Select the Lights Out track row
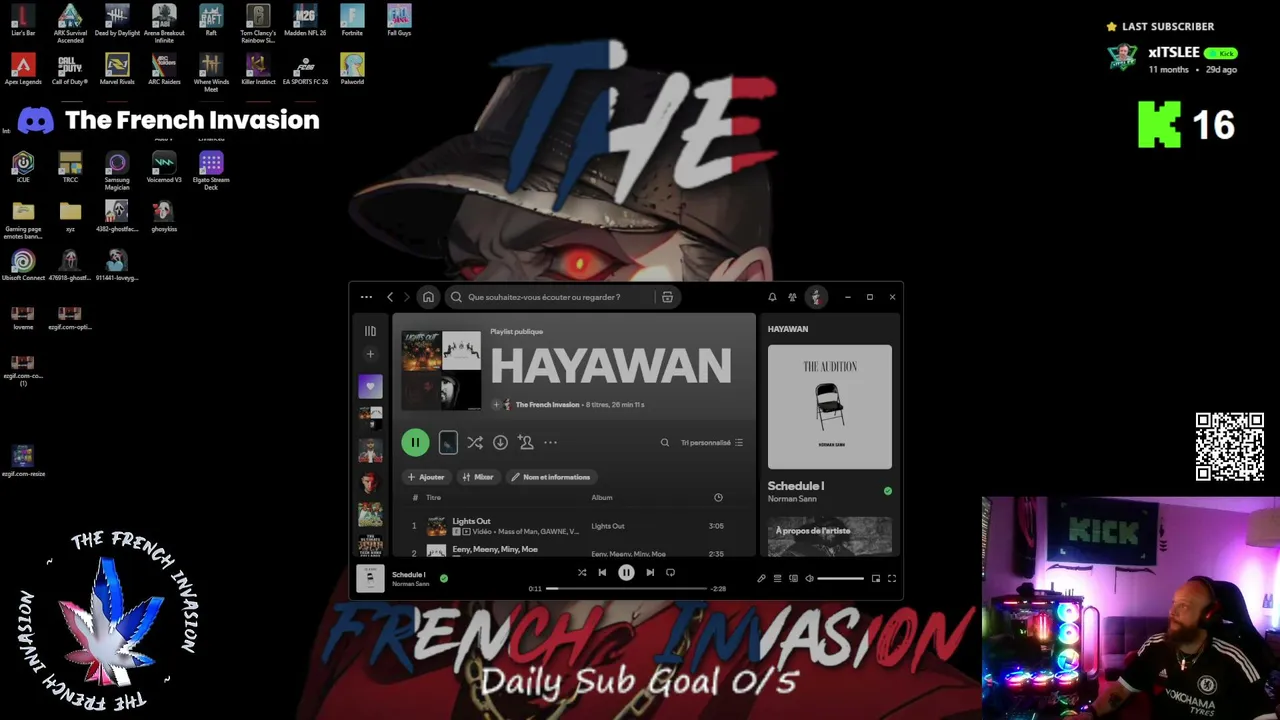 click(574, 526)
